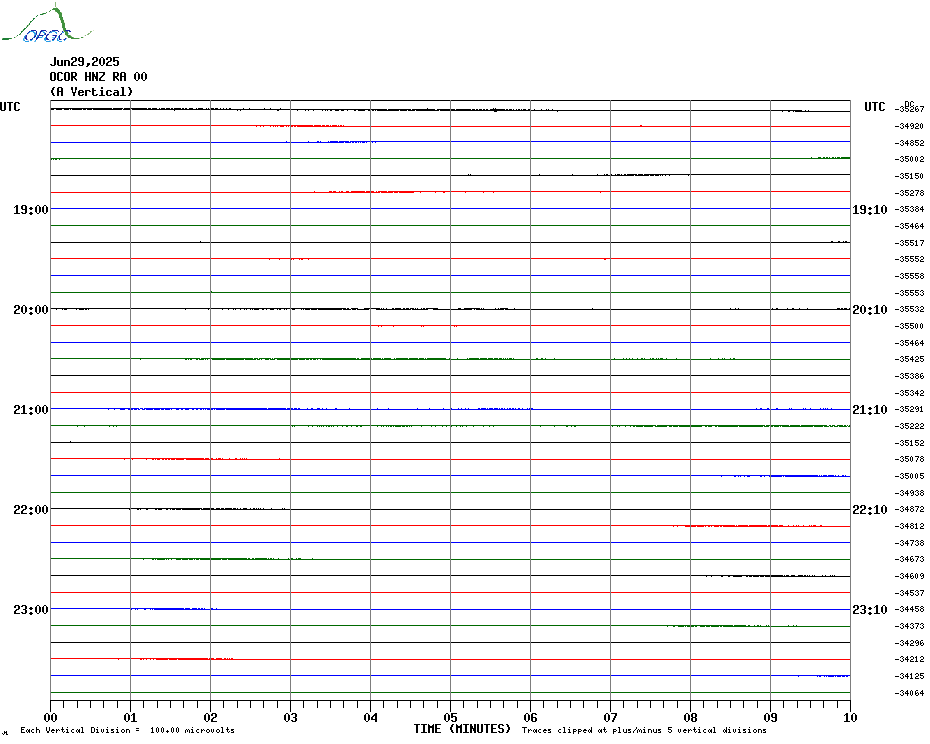This screenshot has width=930, height=744.
Task: Click the DC value '-35278'
Action: [909, 193]
